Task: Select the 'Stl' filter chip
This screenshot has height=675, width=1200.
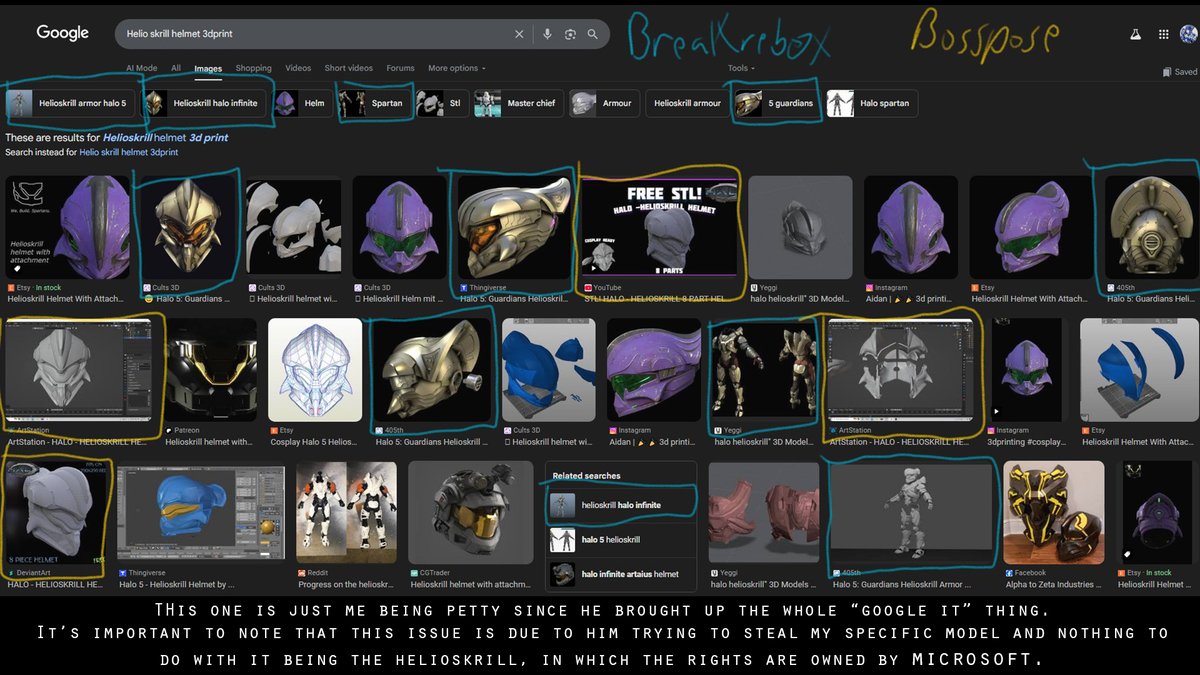Action: (x=441, y=103)
